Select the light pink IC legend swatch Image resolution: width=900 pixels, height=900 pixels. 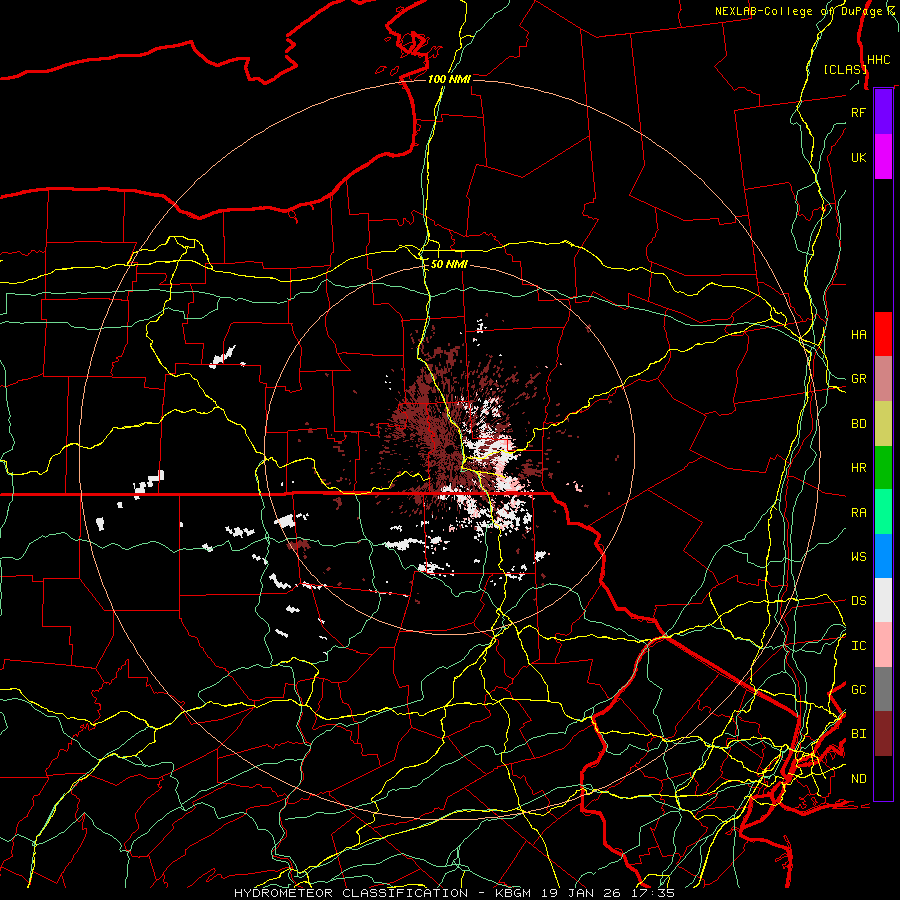pyautogui.click(x=883, y=645)
